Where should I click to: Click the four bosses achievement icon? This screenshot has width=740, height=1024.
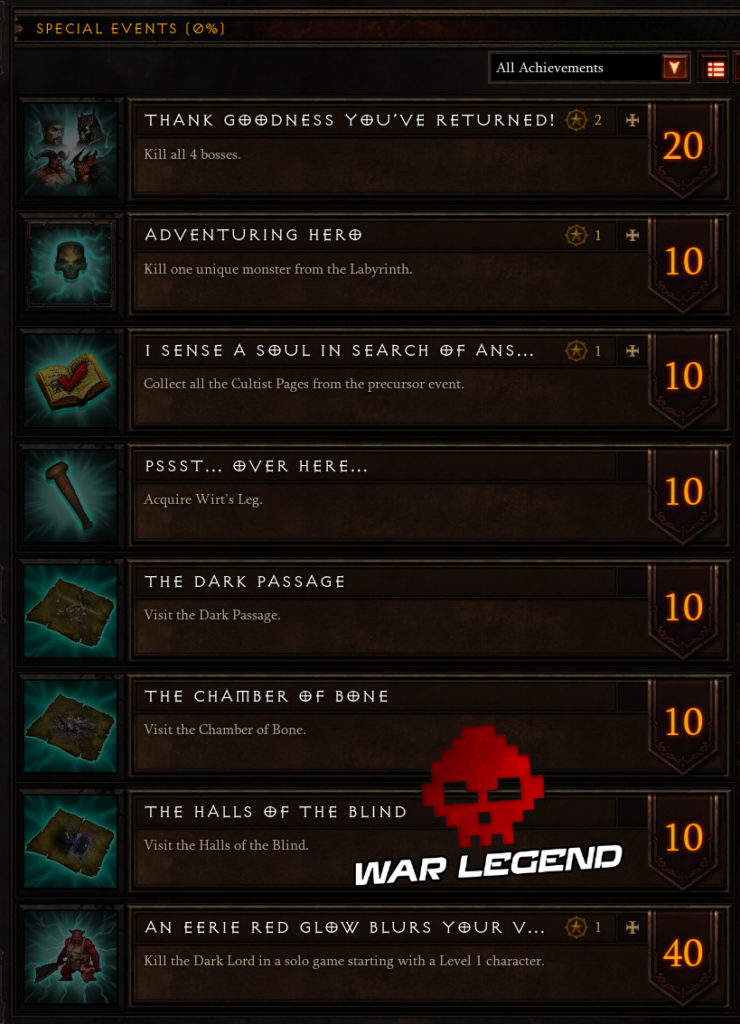coord(71,150)
